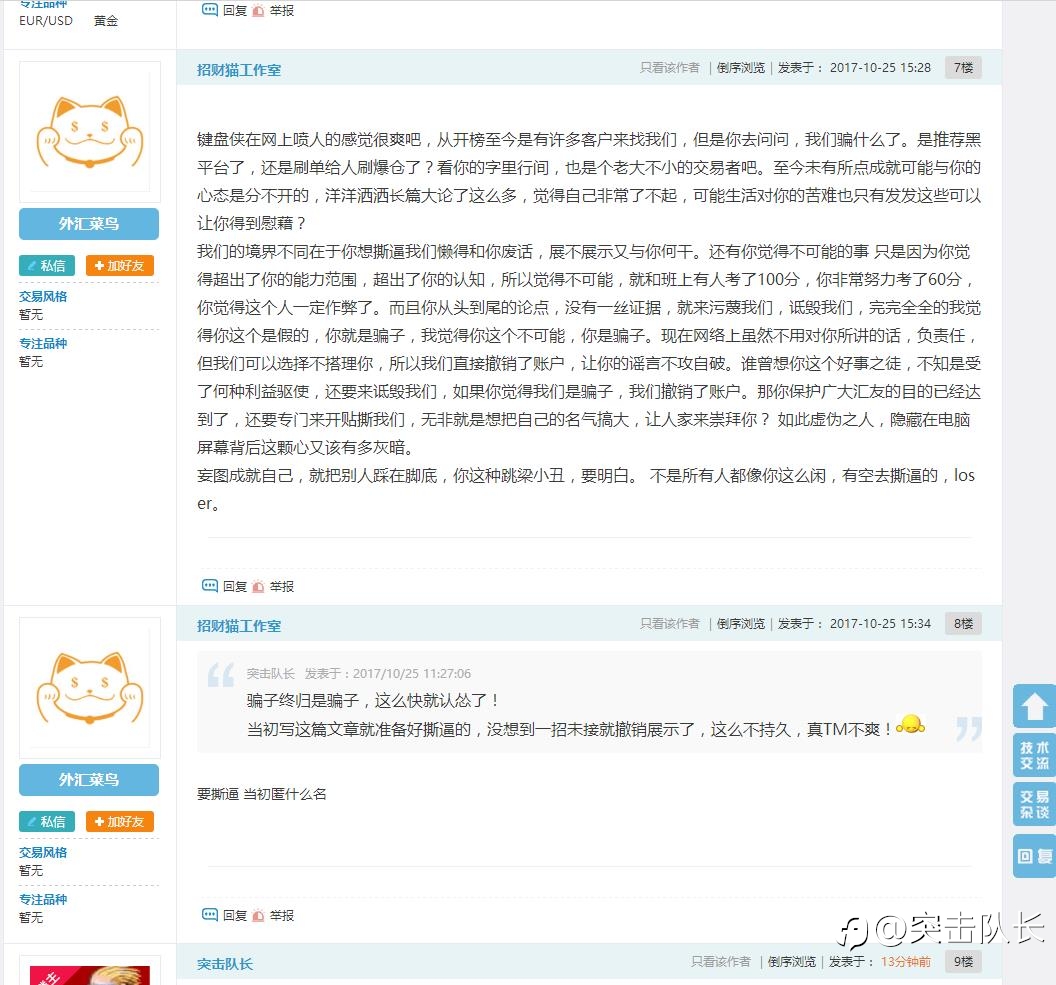Open lucky cat avatar on floor 8

[90, 688]
